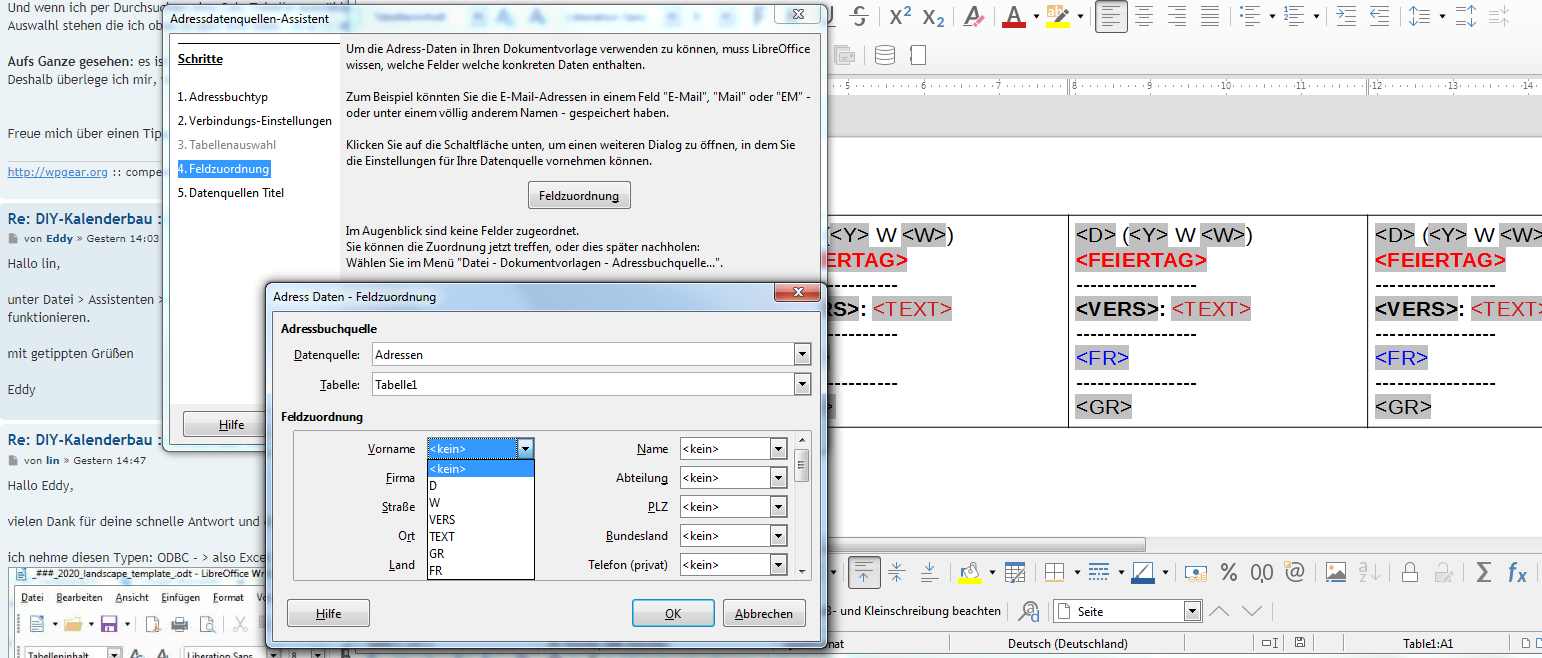Click the Strikethrough formatting icon

tap(859, 16)
